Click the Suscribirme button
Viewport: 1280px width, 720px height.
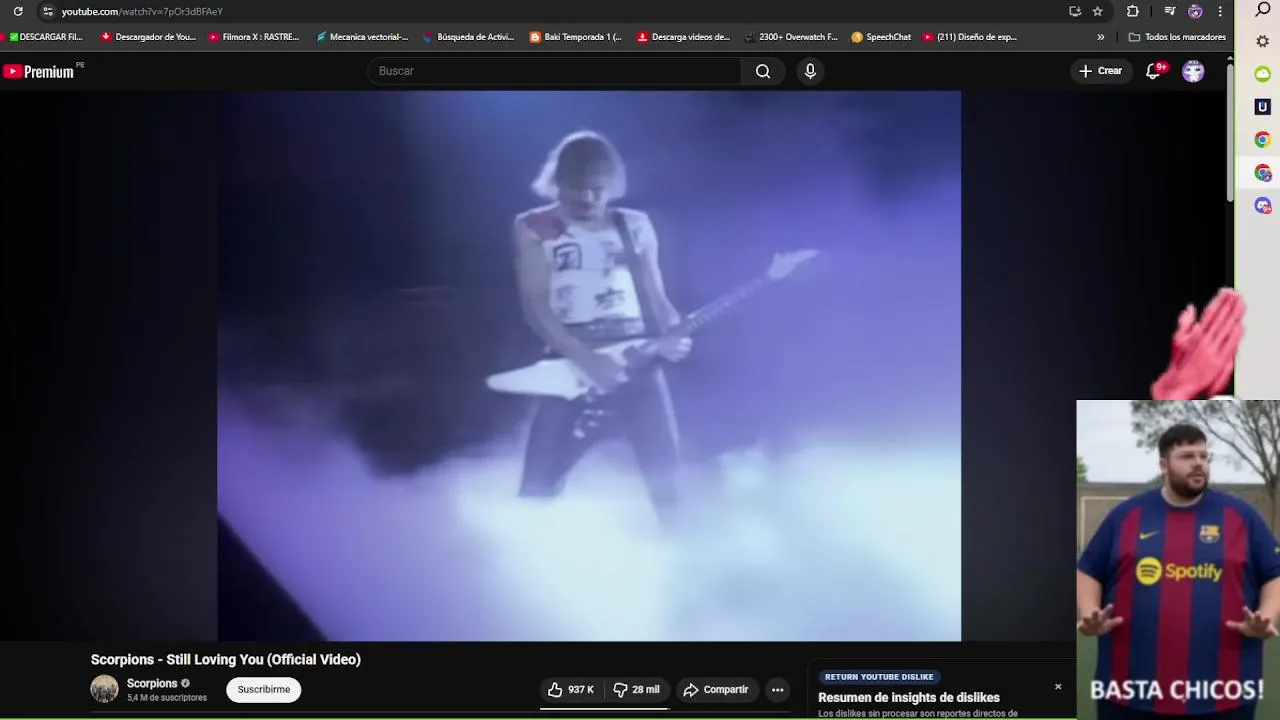(264, 689)
